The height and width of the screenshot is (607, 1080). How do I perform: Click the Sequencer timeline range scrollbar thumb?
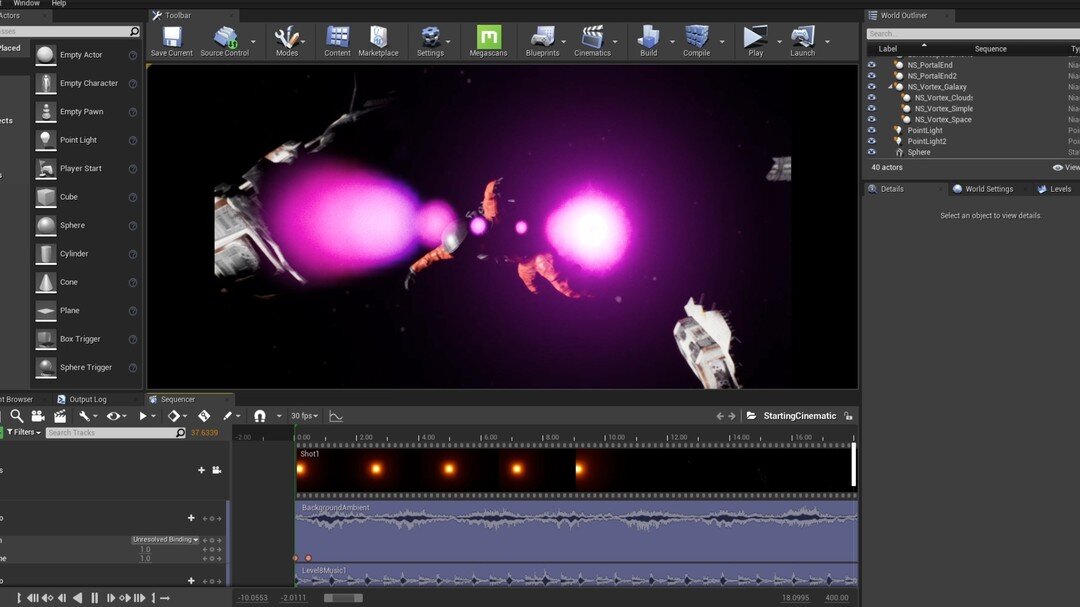pos(344,598)
